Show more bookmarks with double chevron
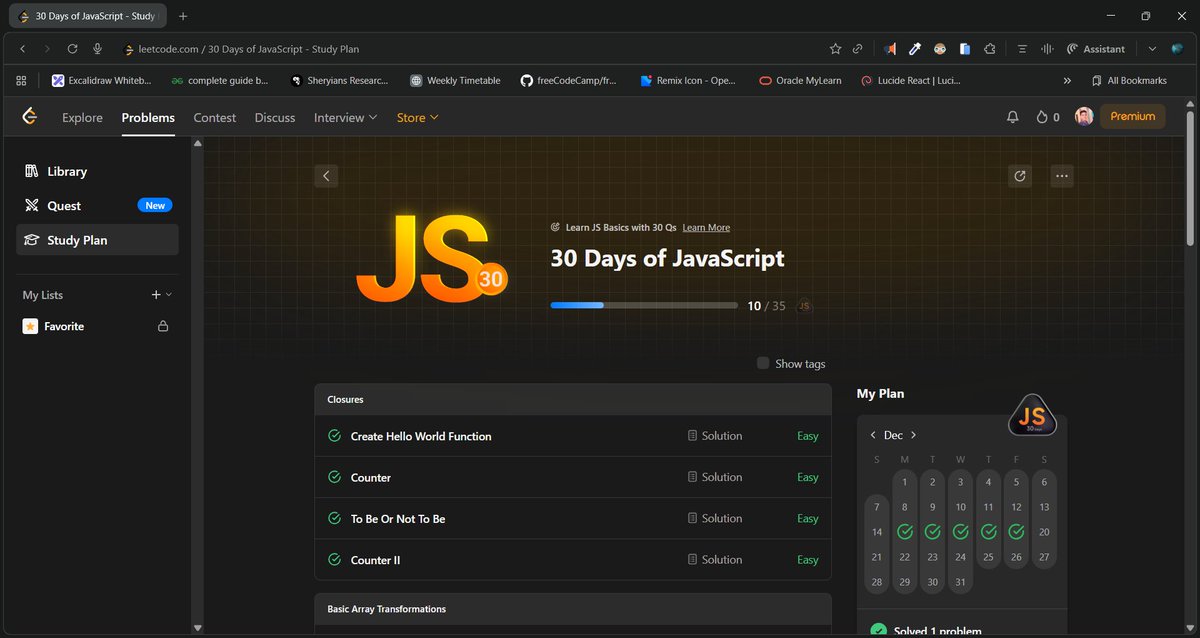This screenshot has height=638, width=1200. click(1068, 80)
